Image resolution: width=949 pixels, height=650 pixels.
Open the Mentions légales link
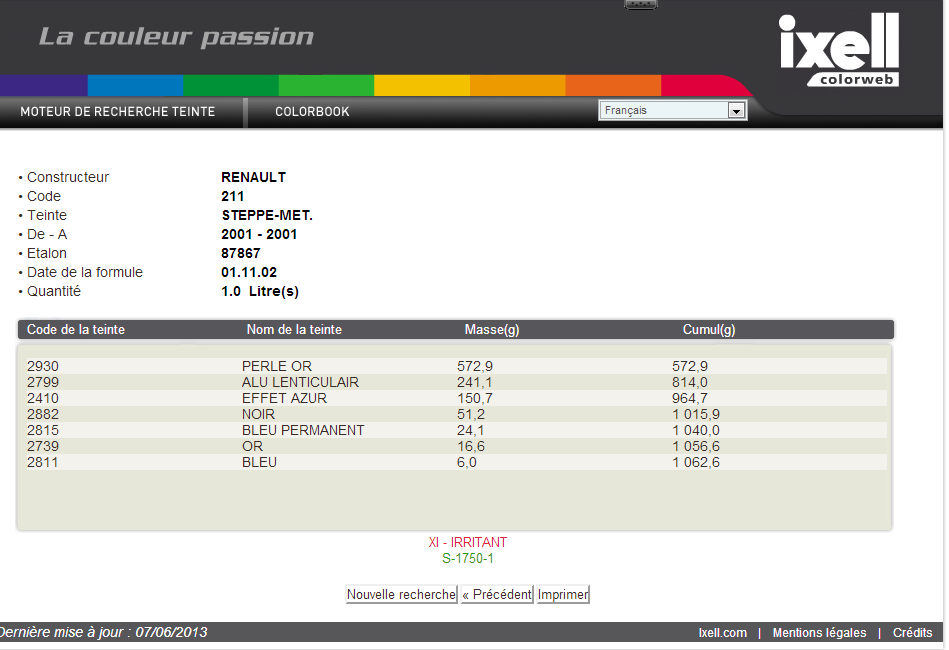(x=819, y=633)
